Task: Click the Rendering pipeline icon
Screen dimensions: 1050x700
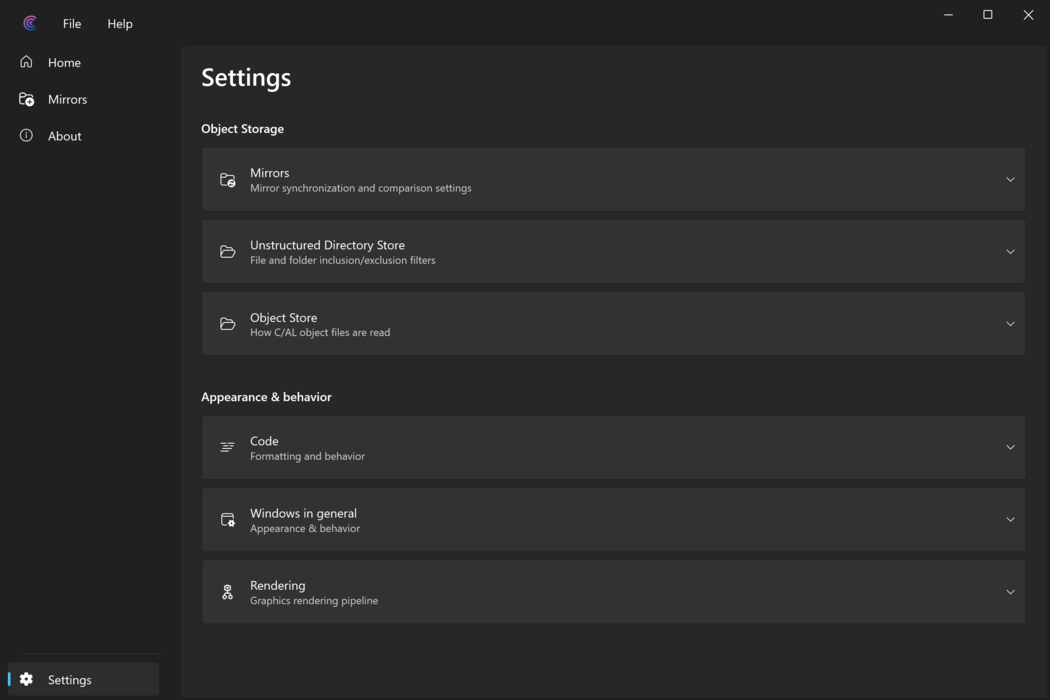Action: [x=228, y=592]
